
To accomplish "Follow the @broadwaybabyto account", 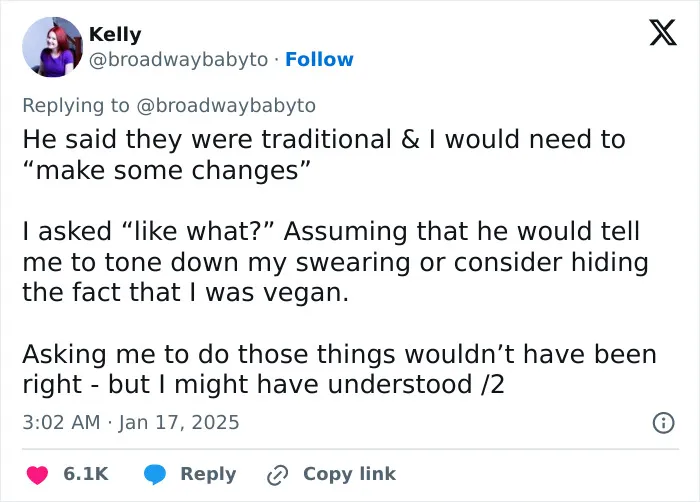I will click(319, 59).
